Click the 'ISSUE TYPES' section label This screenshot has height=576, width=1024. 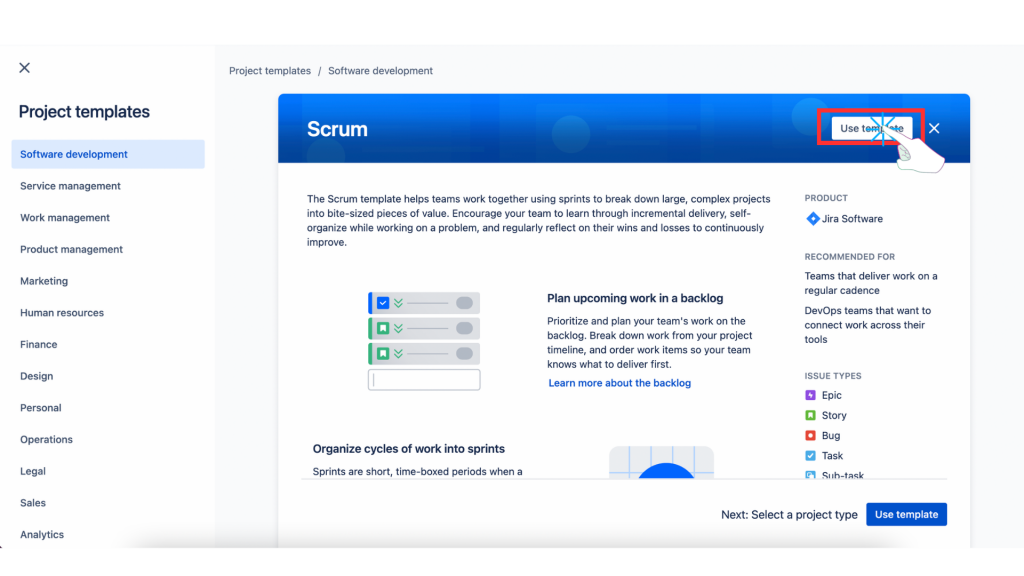tap(833, 376)
